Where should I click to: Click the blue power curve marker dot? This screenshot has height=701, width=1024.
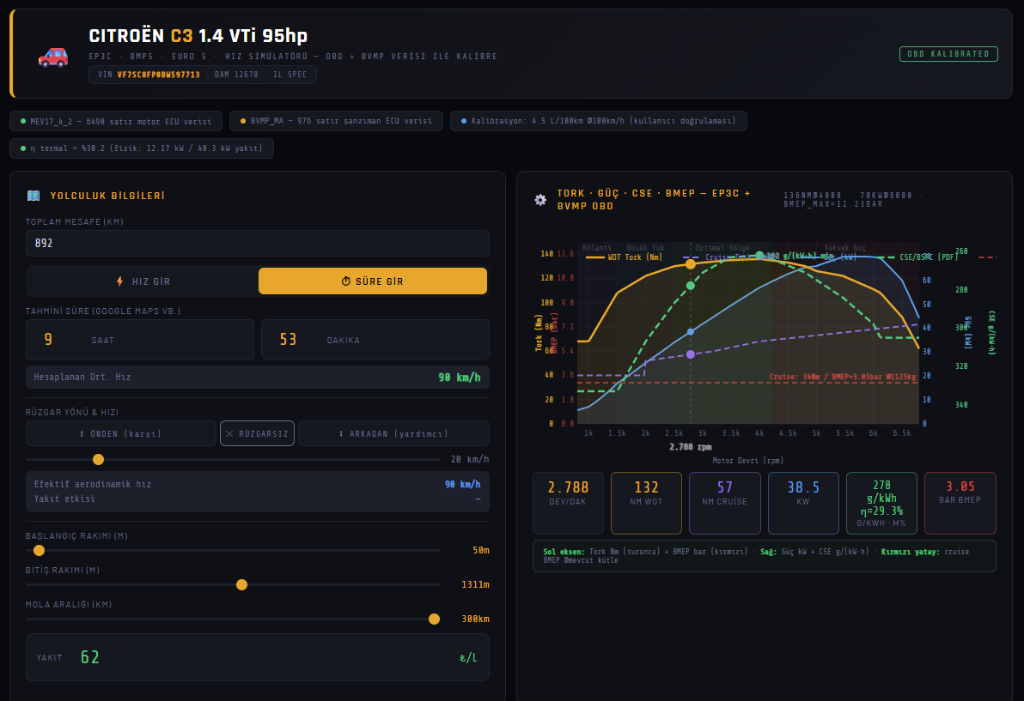[690, 332]
